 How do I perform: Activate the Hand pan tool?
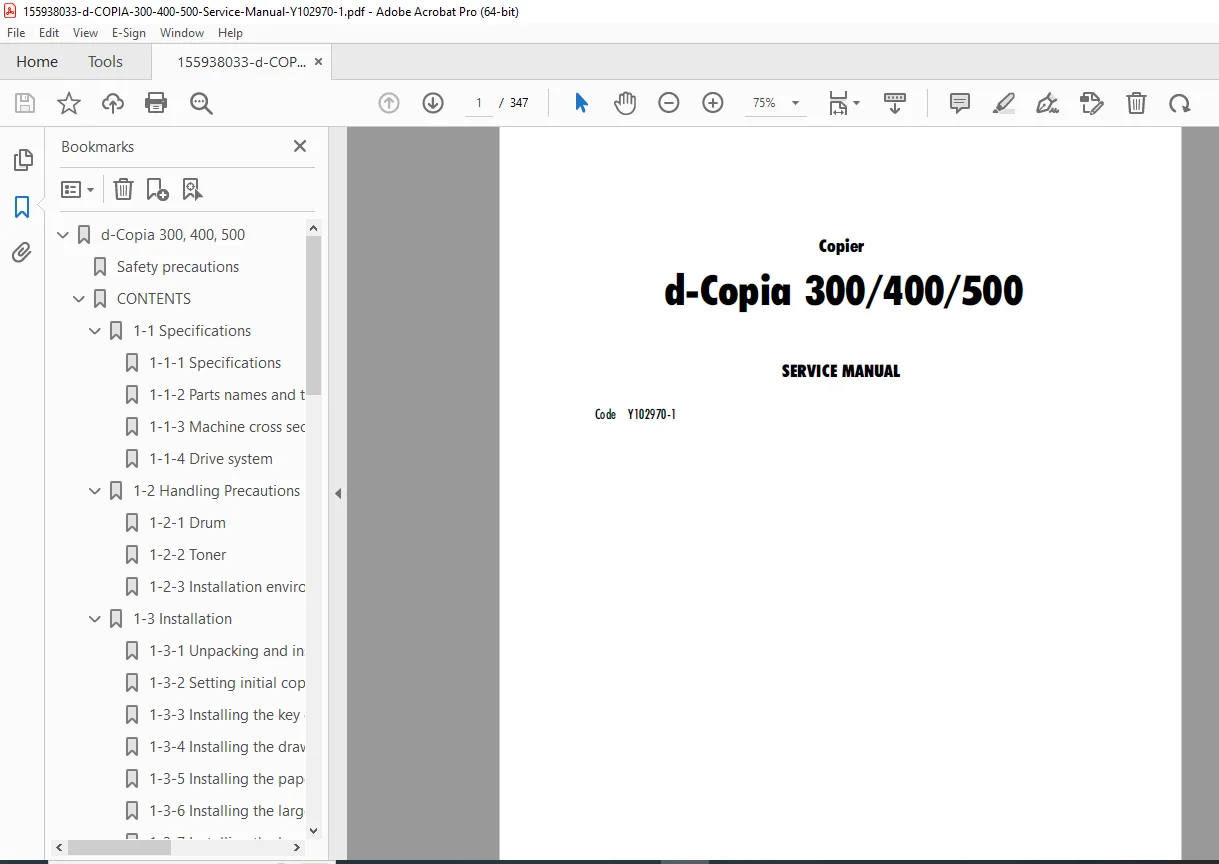625,103
